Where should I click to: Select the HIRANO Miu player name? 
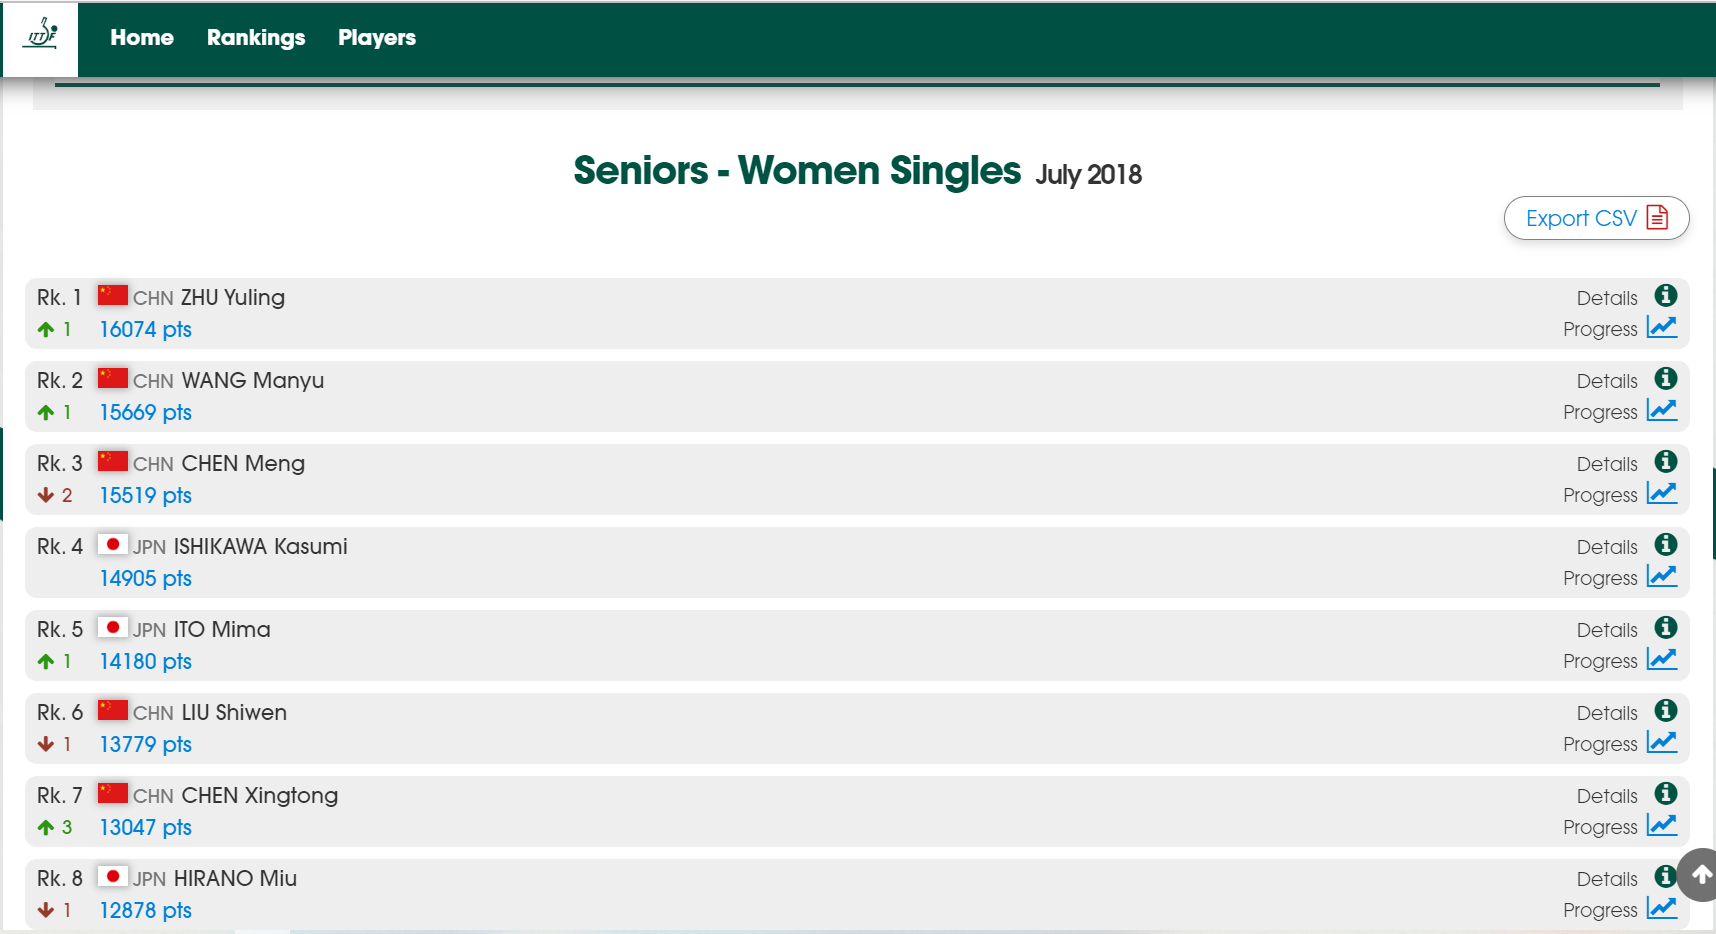(x=235, y=878)
